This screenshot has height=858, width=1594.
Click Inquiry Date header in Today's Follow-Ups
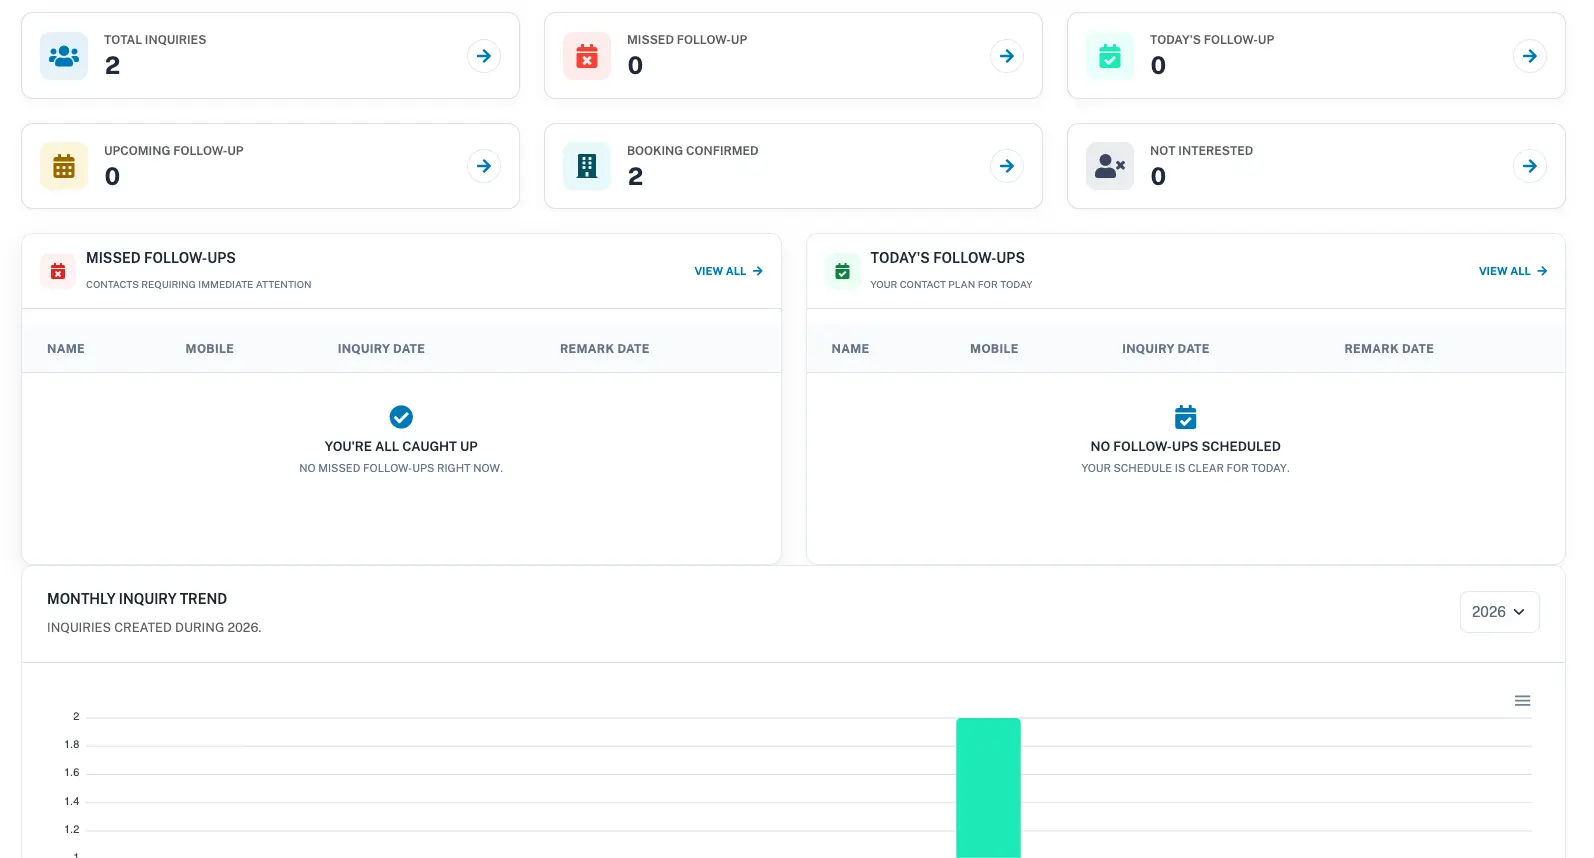[x=1166, y=349]
